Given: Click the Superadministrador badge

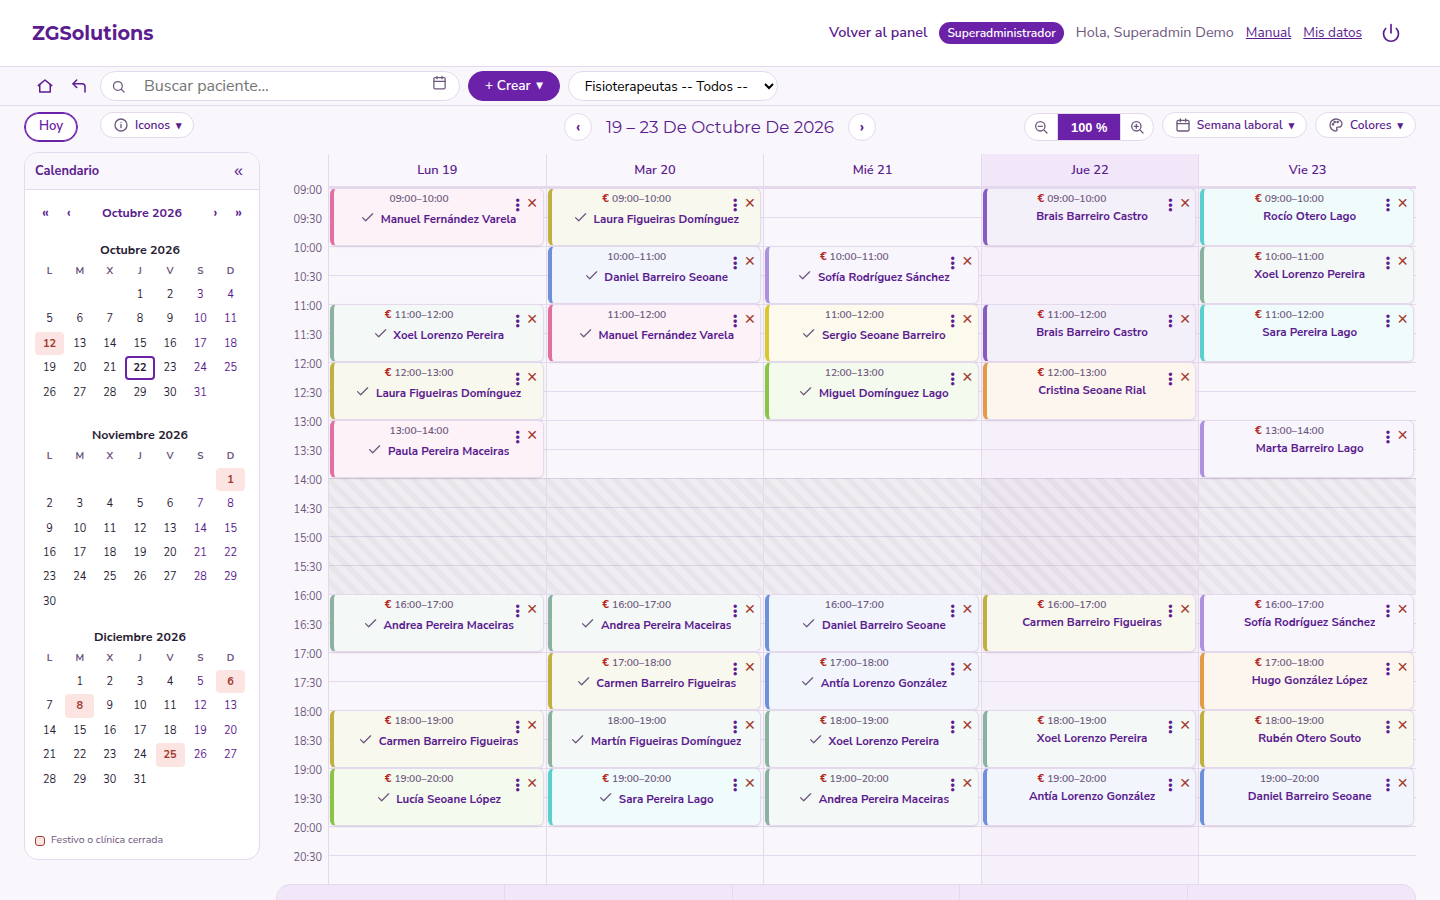Looking at the screenshot, I should point(1001,33).
